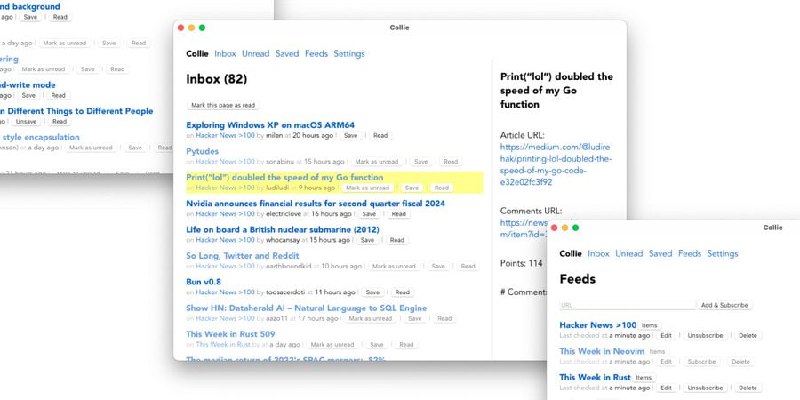Show items for Hacker News >100 feed
The width and height of the screenshot is (800, 400).
coord(649,325)
